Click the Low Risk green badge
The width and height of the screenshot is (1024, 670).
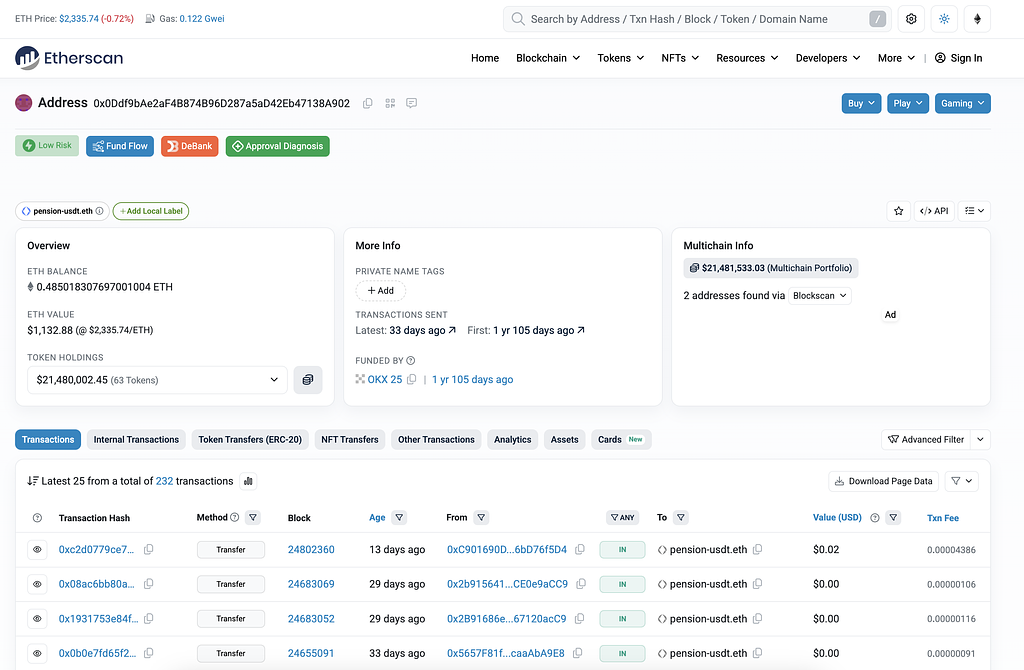coord(47,146)
